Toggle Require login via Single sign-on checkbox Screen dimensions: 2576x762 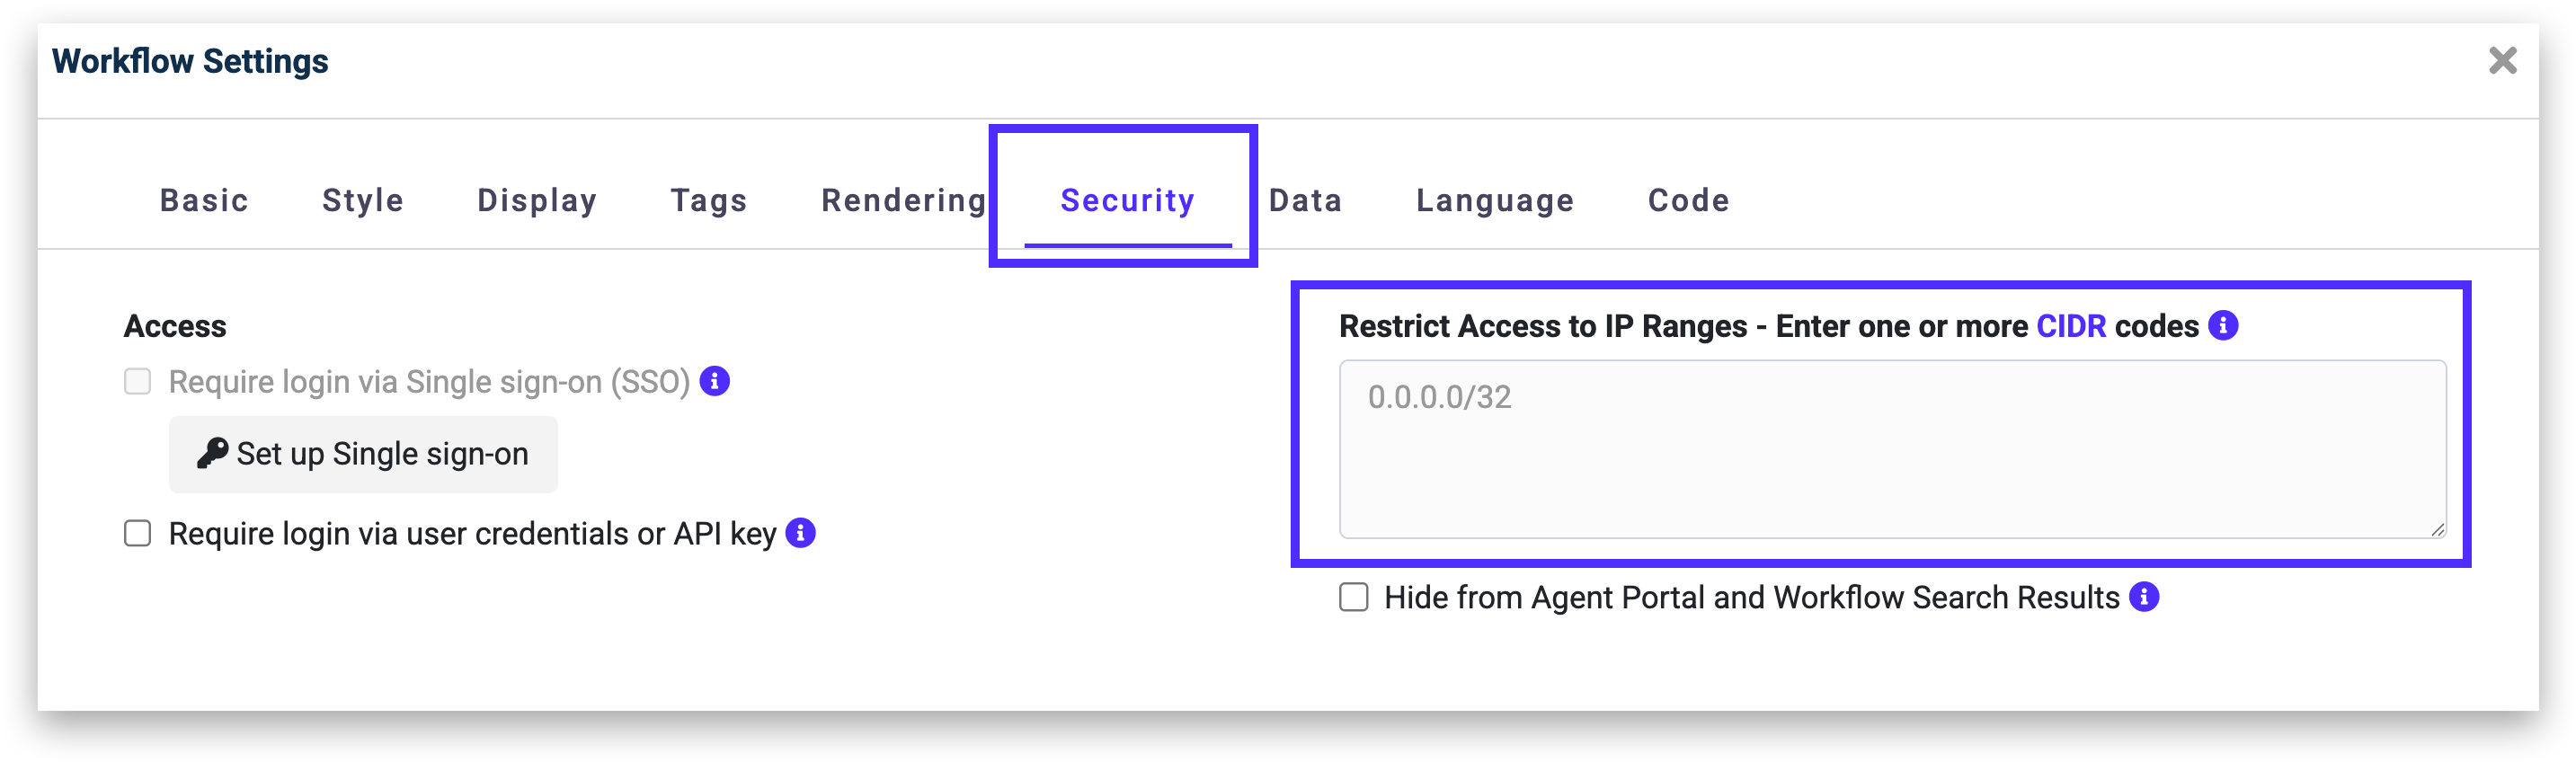tap(138, 381)
